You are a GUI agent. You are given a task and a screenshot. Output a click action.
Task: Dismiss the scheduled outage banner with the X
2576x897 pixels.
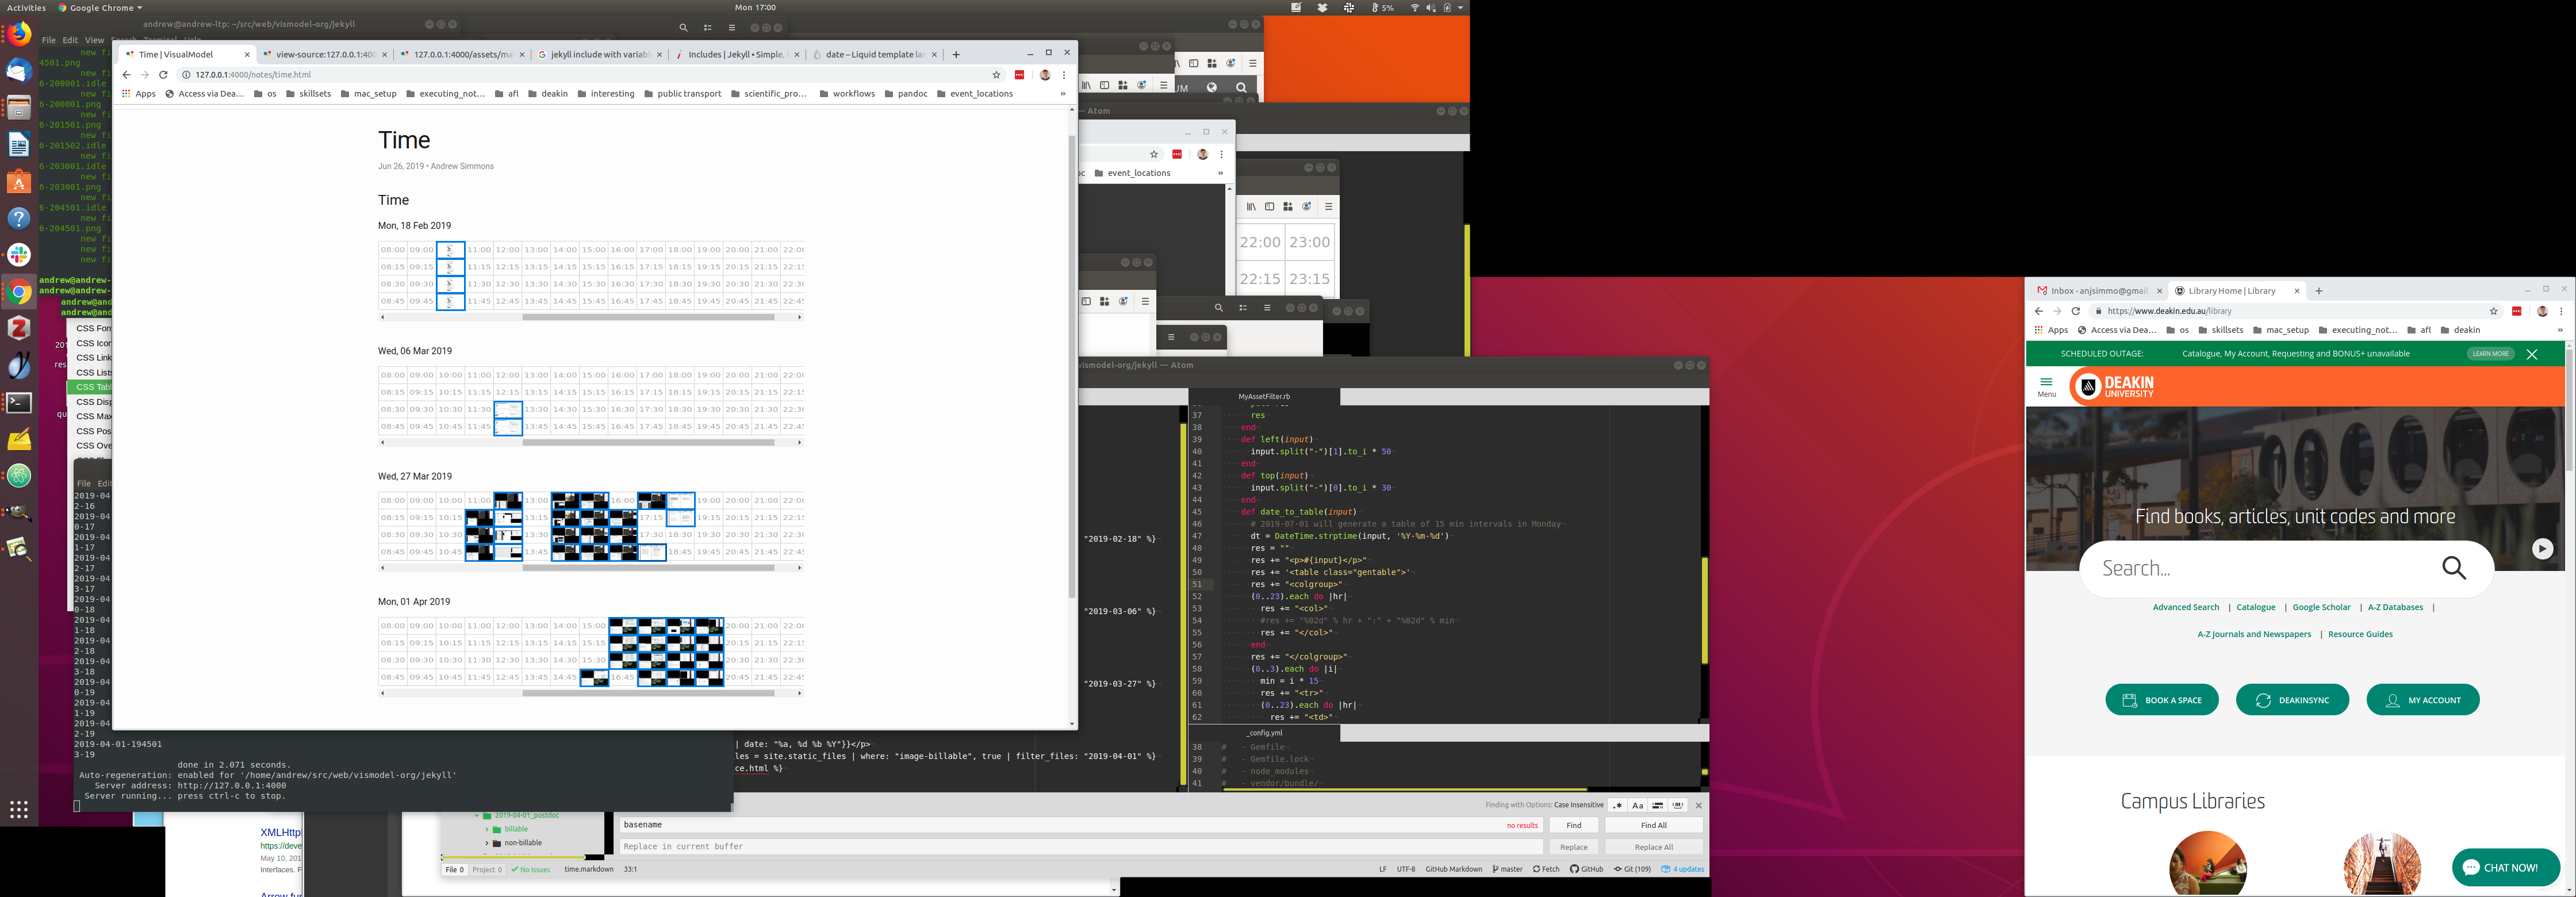click(2532, 354)
